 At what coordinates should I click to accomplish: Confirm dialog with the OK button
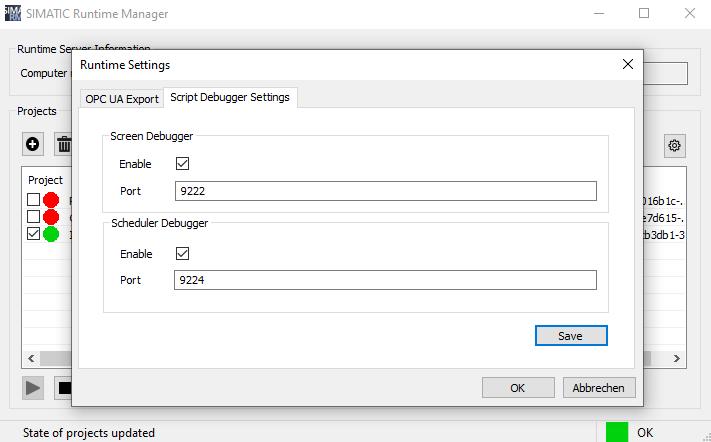coord(518,388)
